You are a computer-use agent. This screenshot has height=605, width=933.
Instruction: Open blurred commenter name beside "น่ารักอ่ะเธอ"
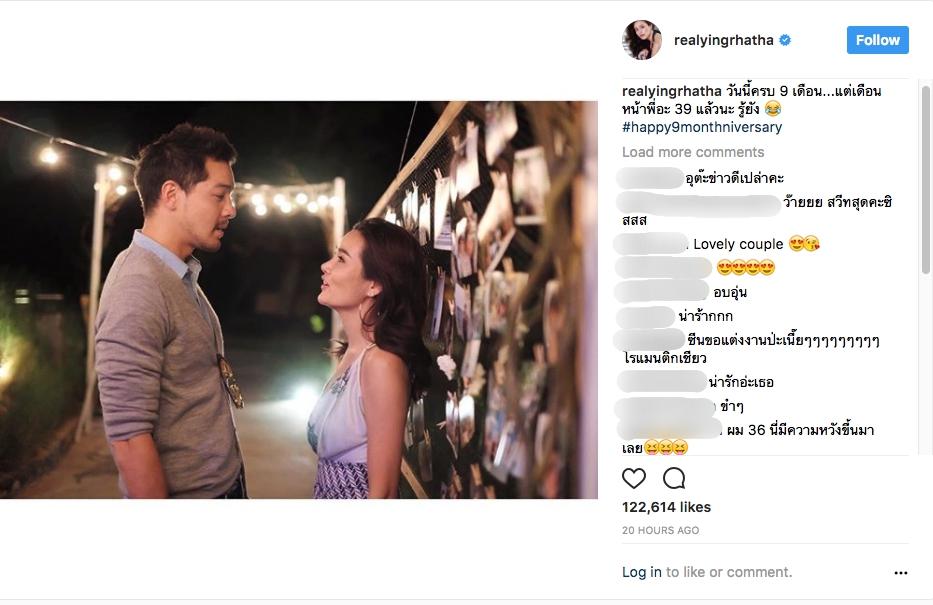662,382
